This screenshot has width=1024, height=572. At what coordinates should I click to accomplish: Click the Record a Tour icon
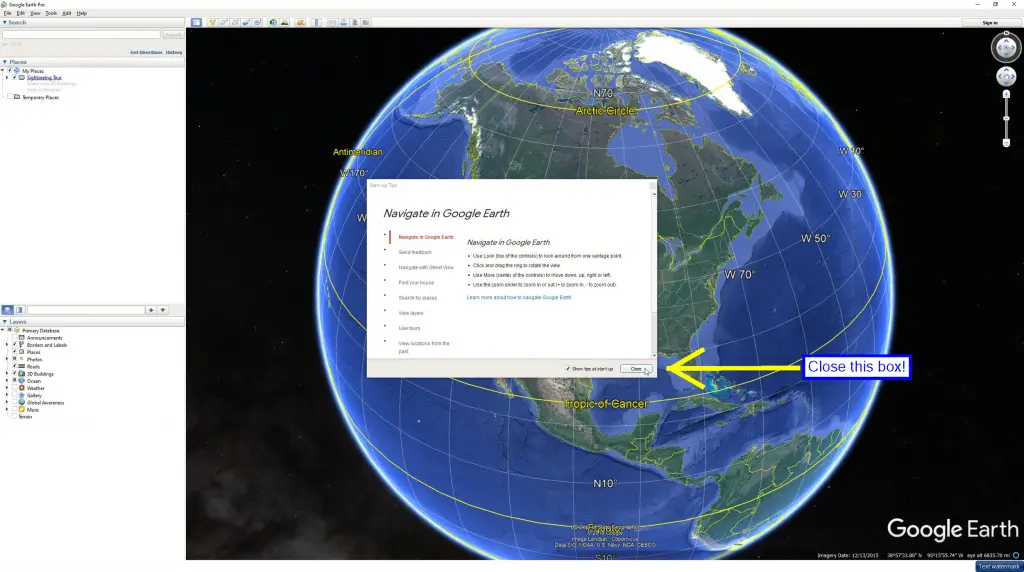click(257, 22)
